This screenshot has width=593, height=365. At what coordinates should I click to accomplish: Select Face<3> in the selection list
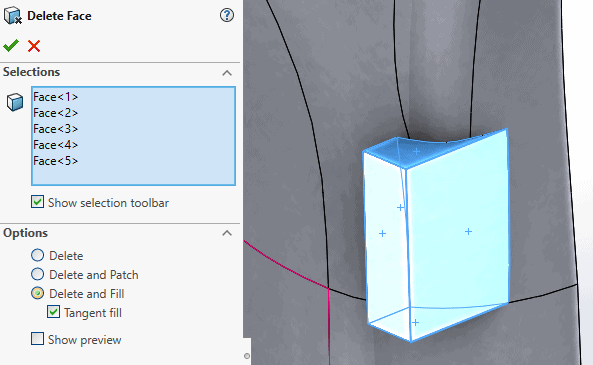(x=56, y=129)
